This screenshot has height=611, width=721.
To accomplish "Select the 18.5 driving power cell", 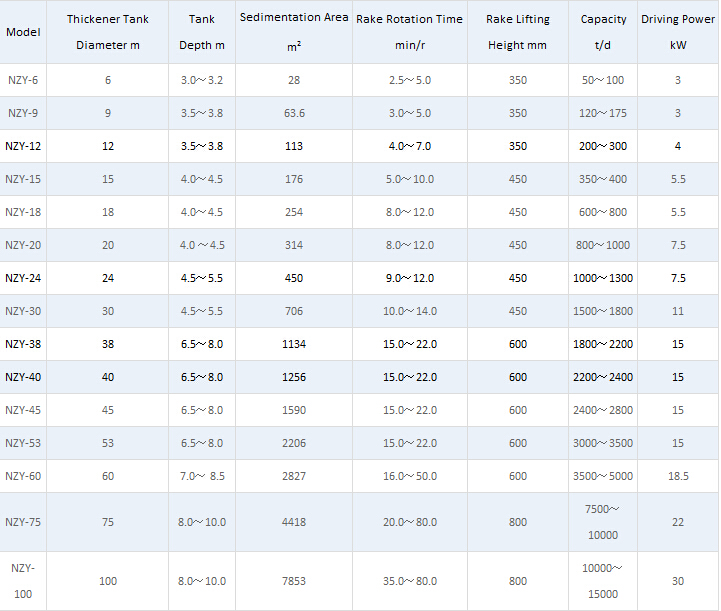I will click(x=677, y=476).
